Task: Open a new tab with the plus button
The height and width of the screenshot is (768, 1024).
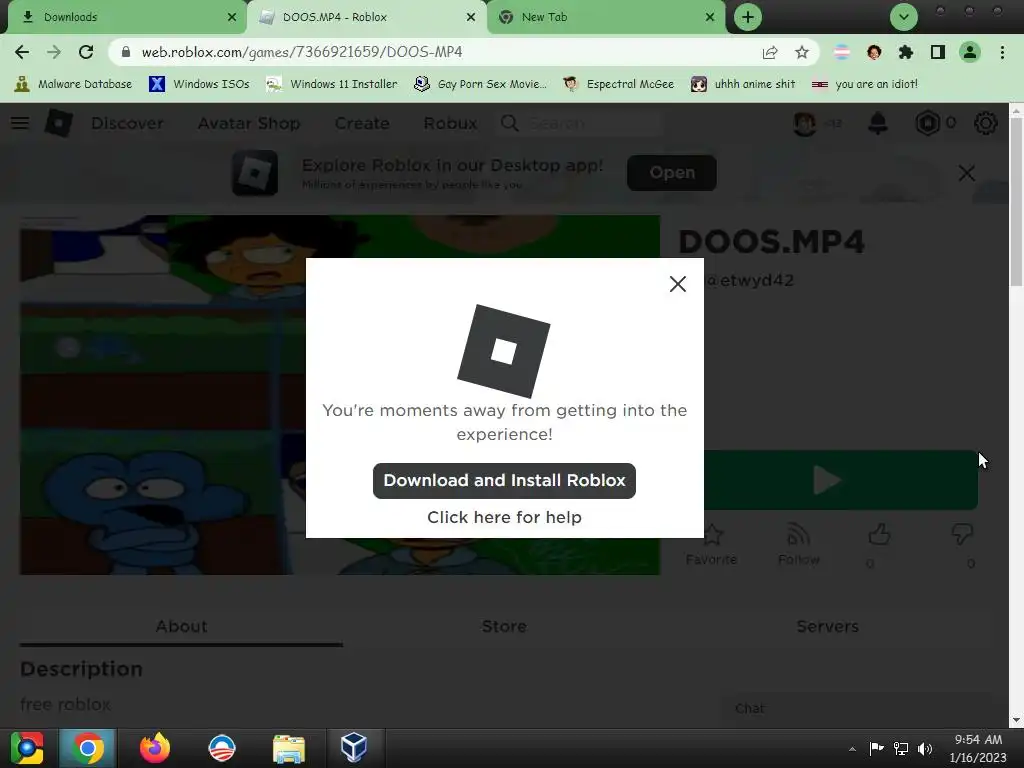Action: (748, 17)
